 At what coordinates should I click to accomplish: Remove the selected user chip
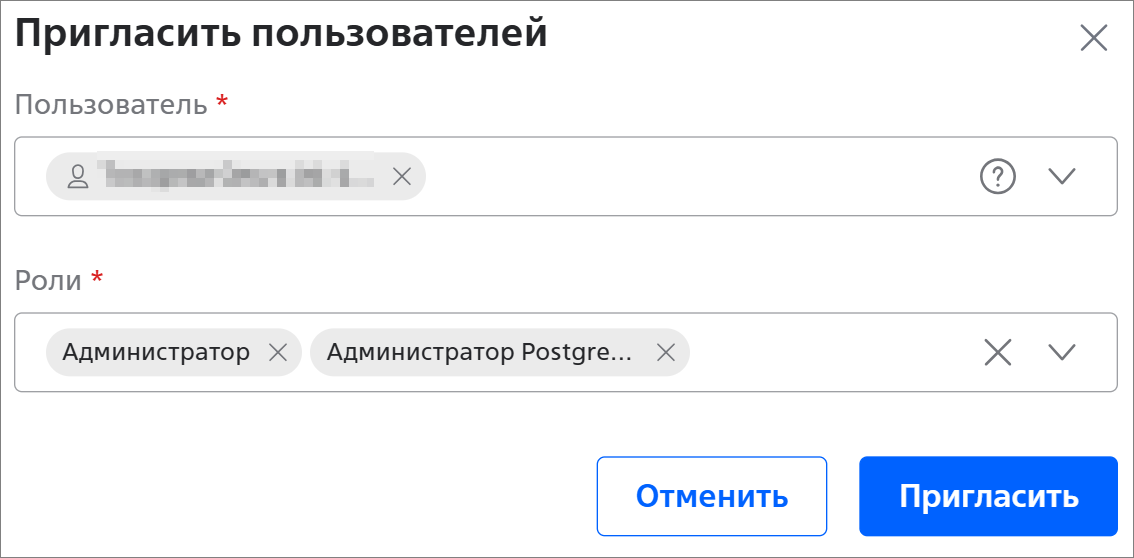coord(401,177)
